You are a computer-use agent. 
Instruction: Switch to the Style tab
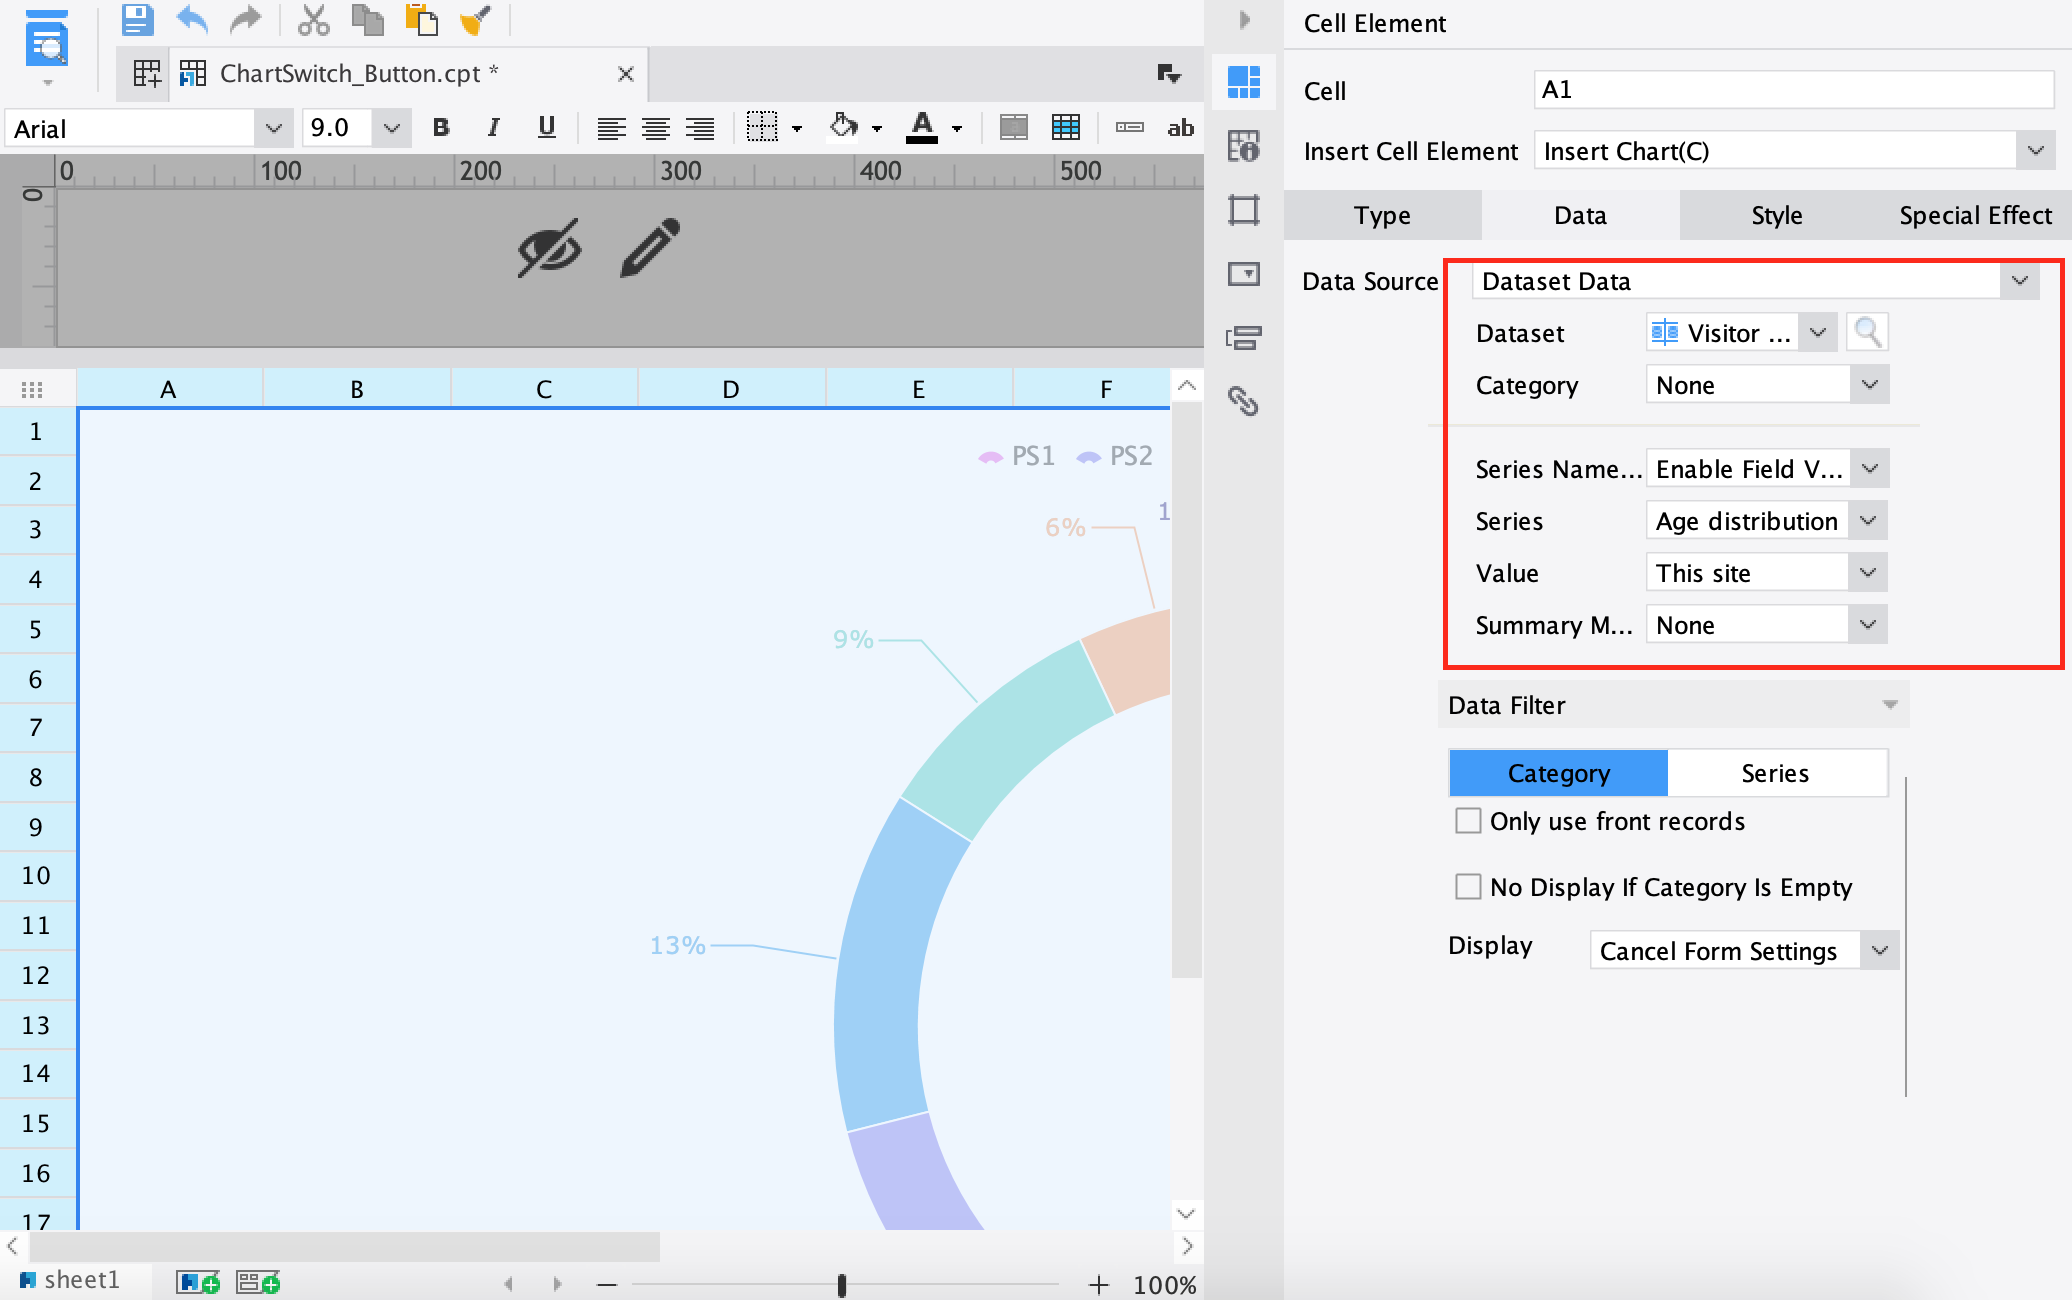tap(1776, 215)
